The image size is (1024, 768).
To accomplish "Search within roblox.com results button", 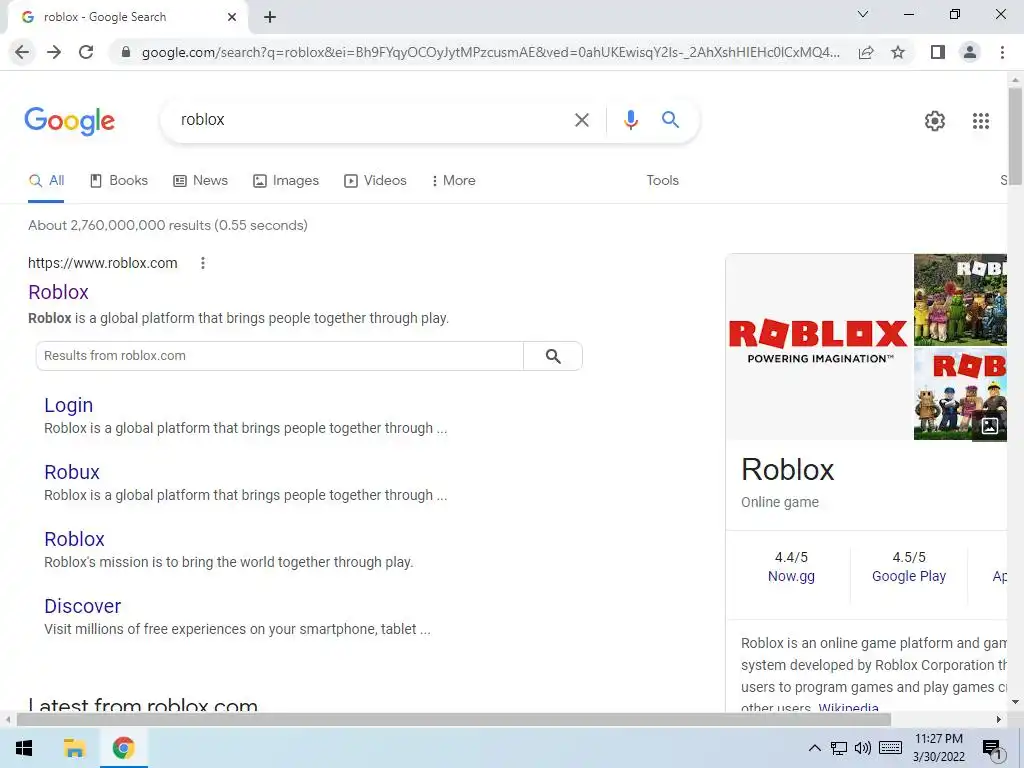I will (553, 356).
